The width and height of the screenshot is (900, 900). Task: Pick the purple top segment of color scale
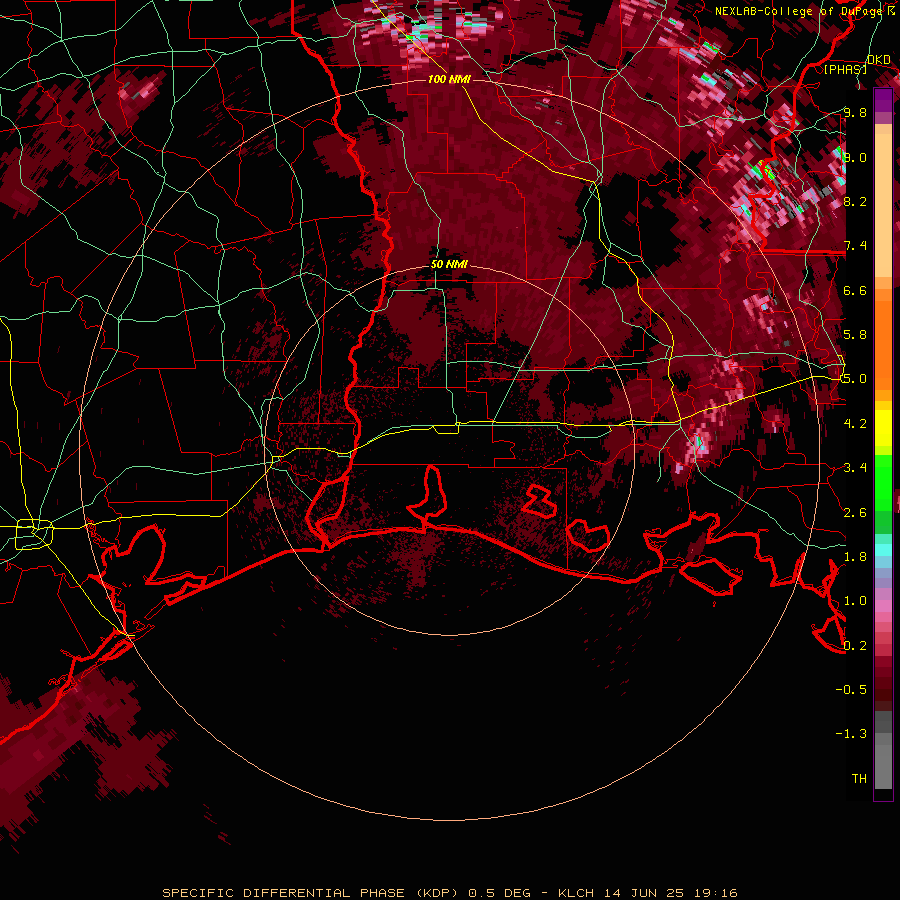click(883, 100)
